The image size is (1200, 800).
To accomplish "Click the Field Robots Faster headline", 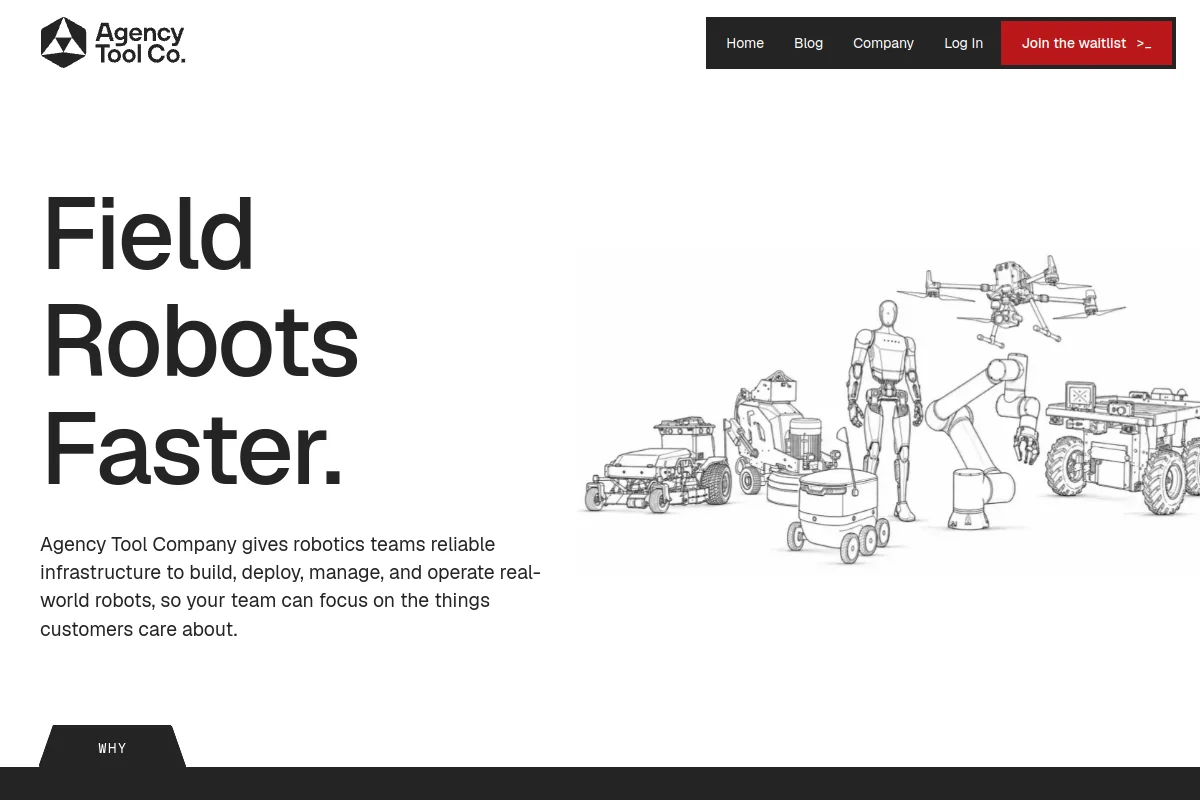I will pos(200,341).
